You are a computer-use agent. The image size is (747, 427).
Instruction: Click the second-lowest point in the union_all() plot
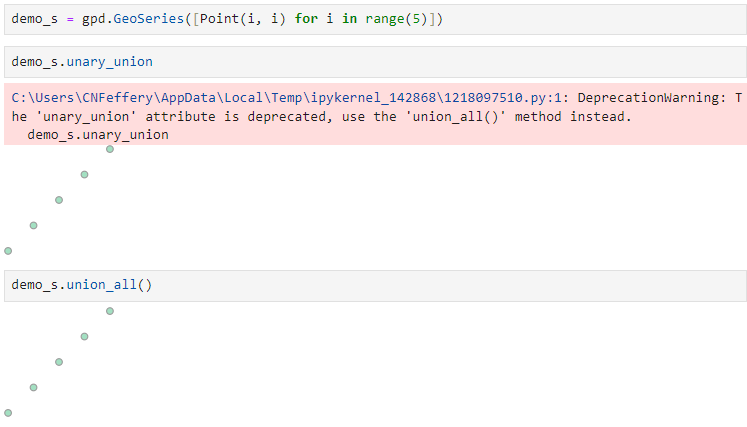click(x=33, y=387)
